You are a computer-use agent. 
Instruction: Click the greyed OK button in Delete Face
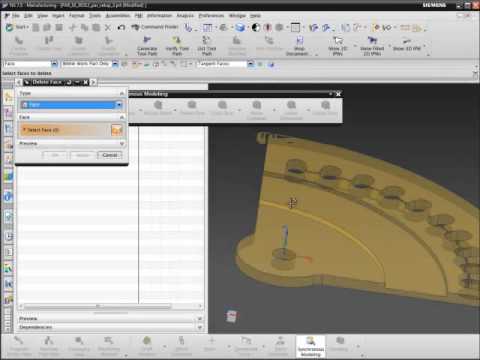click(55, 155)
